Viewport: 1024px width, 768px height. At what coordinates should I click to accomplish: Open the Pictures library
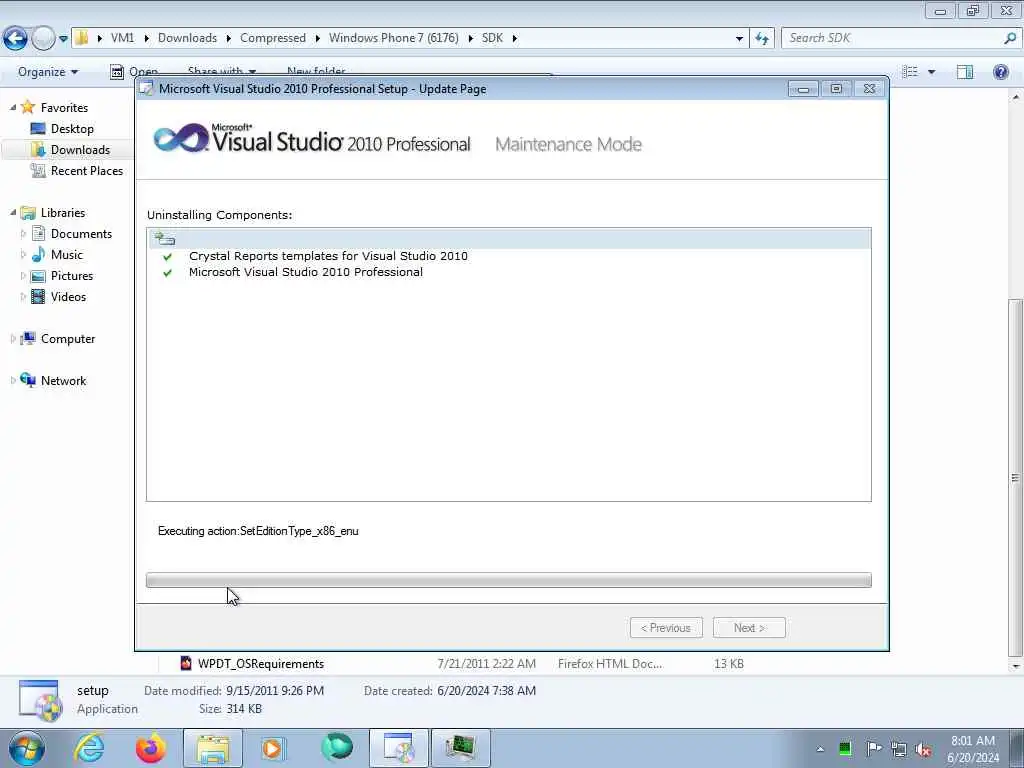tap(72, 276)
